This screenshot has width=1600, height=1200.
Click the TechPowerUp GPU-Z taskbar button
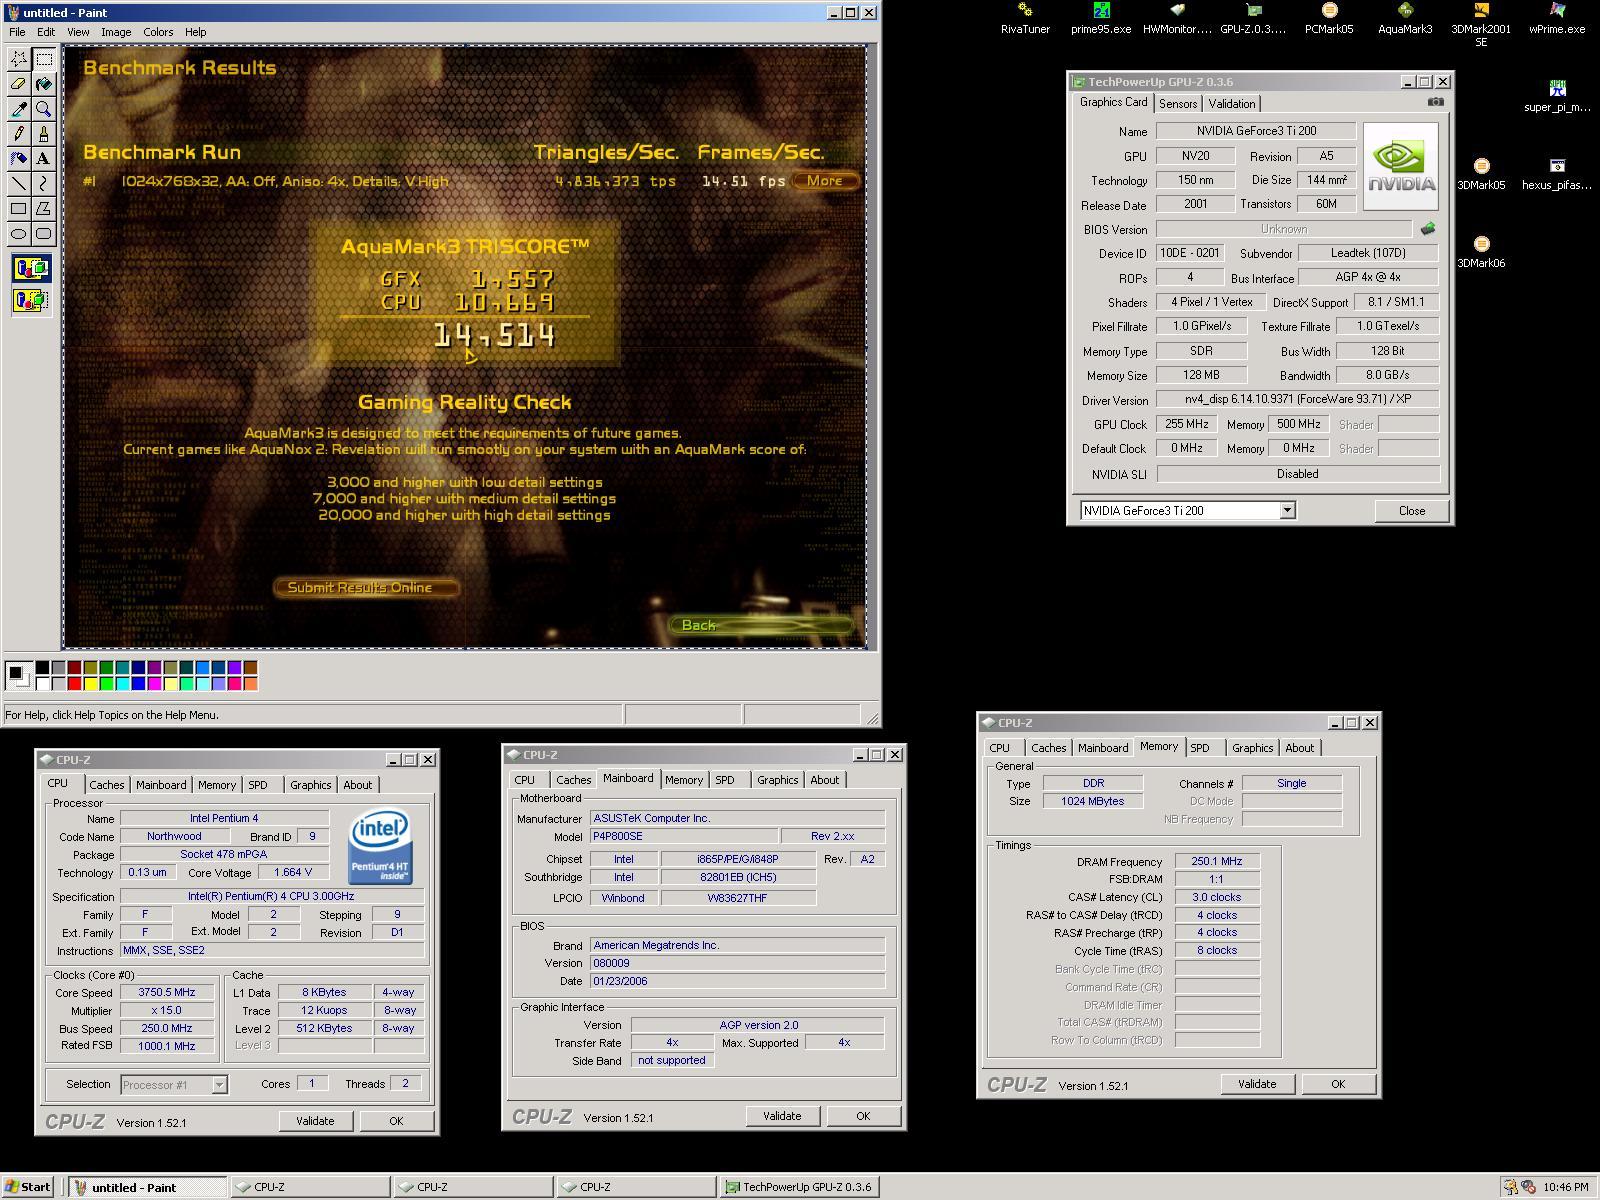click(x=798, y=1187)
